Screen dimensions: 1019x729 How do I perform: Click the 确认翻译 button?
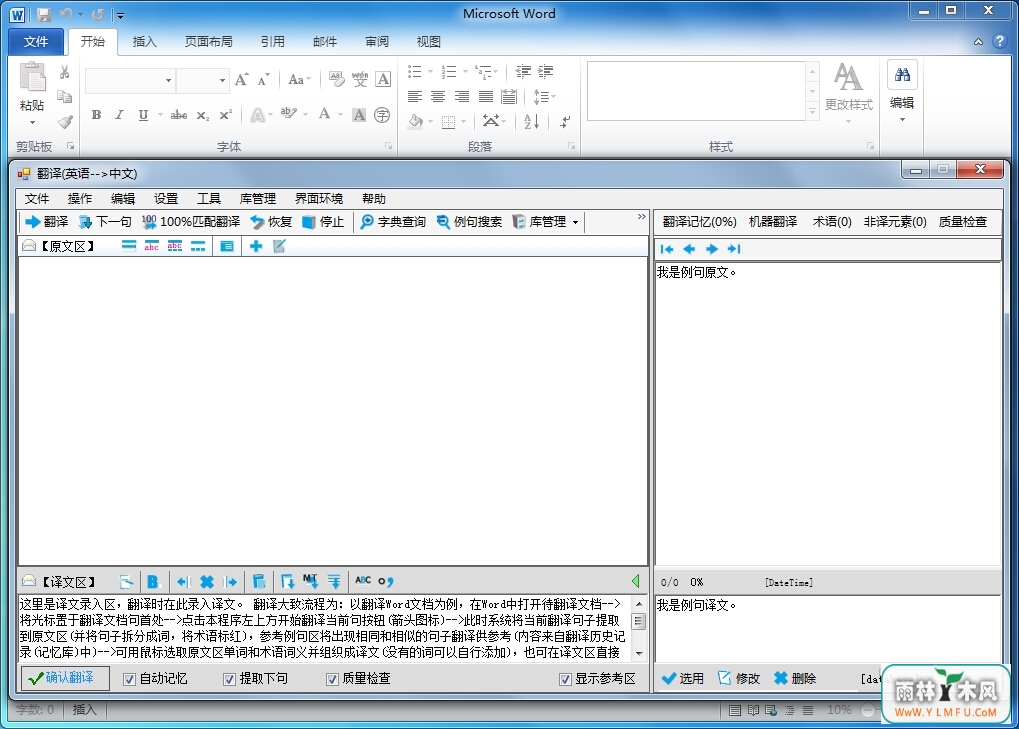click(x=64, y=678)
